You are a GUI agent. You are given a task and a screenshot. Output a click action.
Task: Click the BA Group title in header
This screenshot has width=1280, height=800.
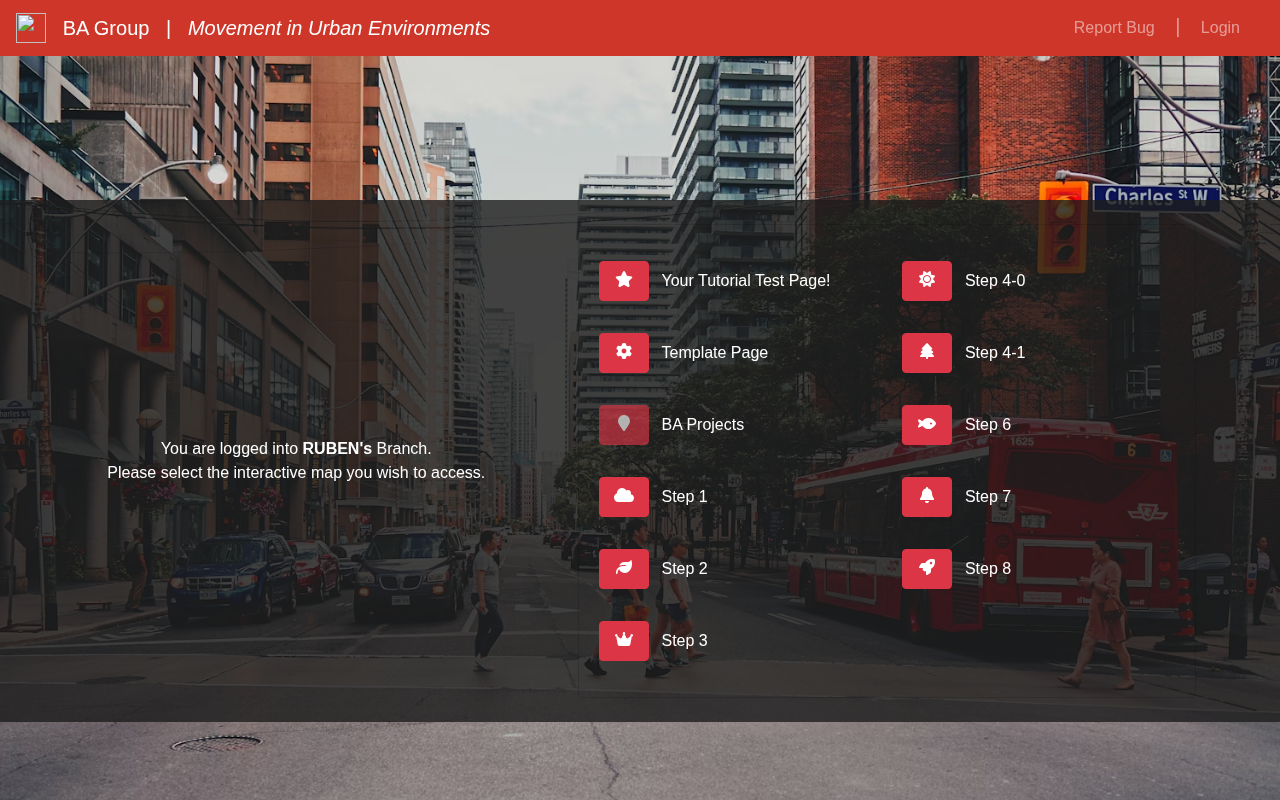[x=106, y=28]
